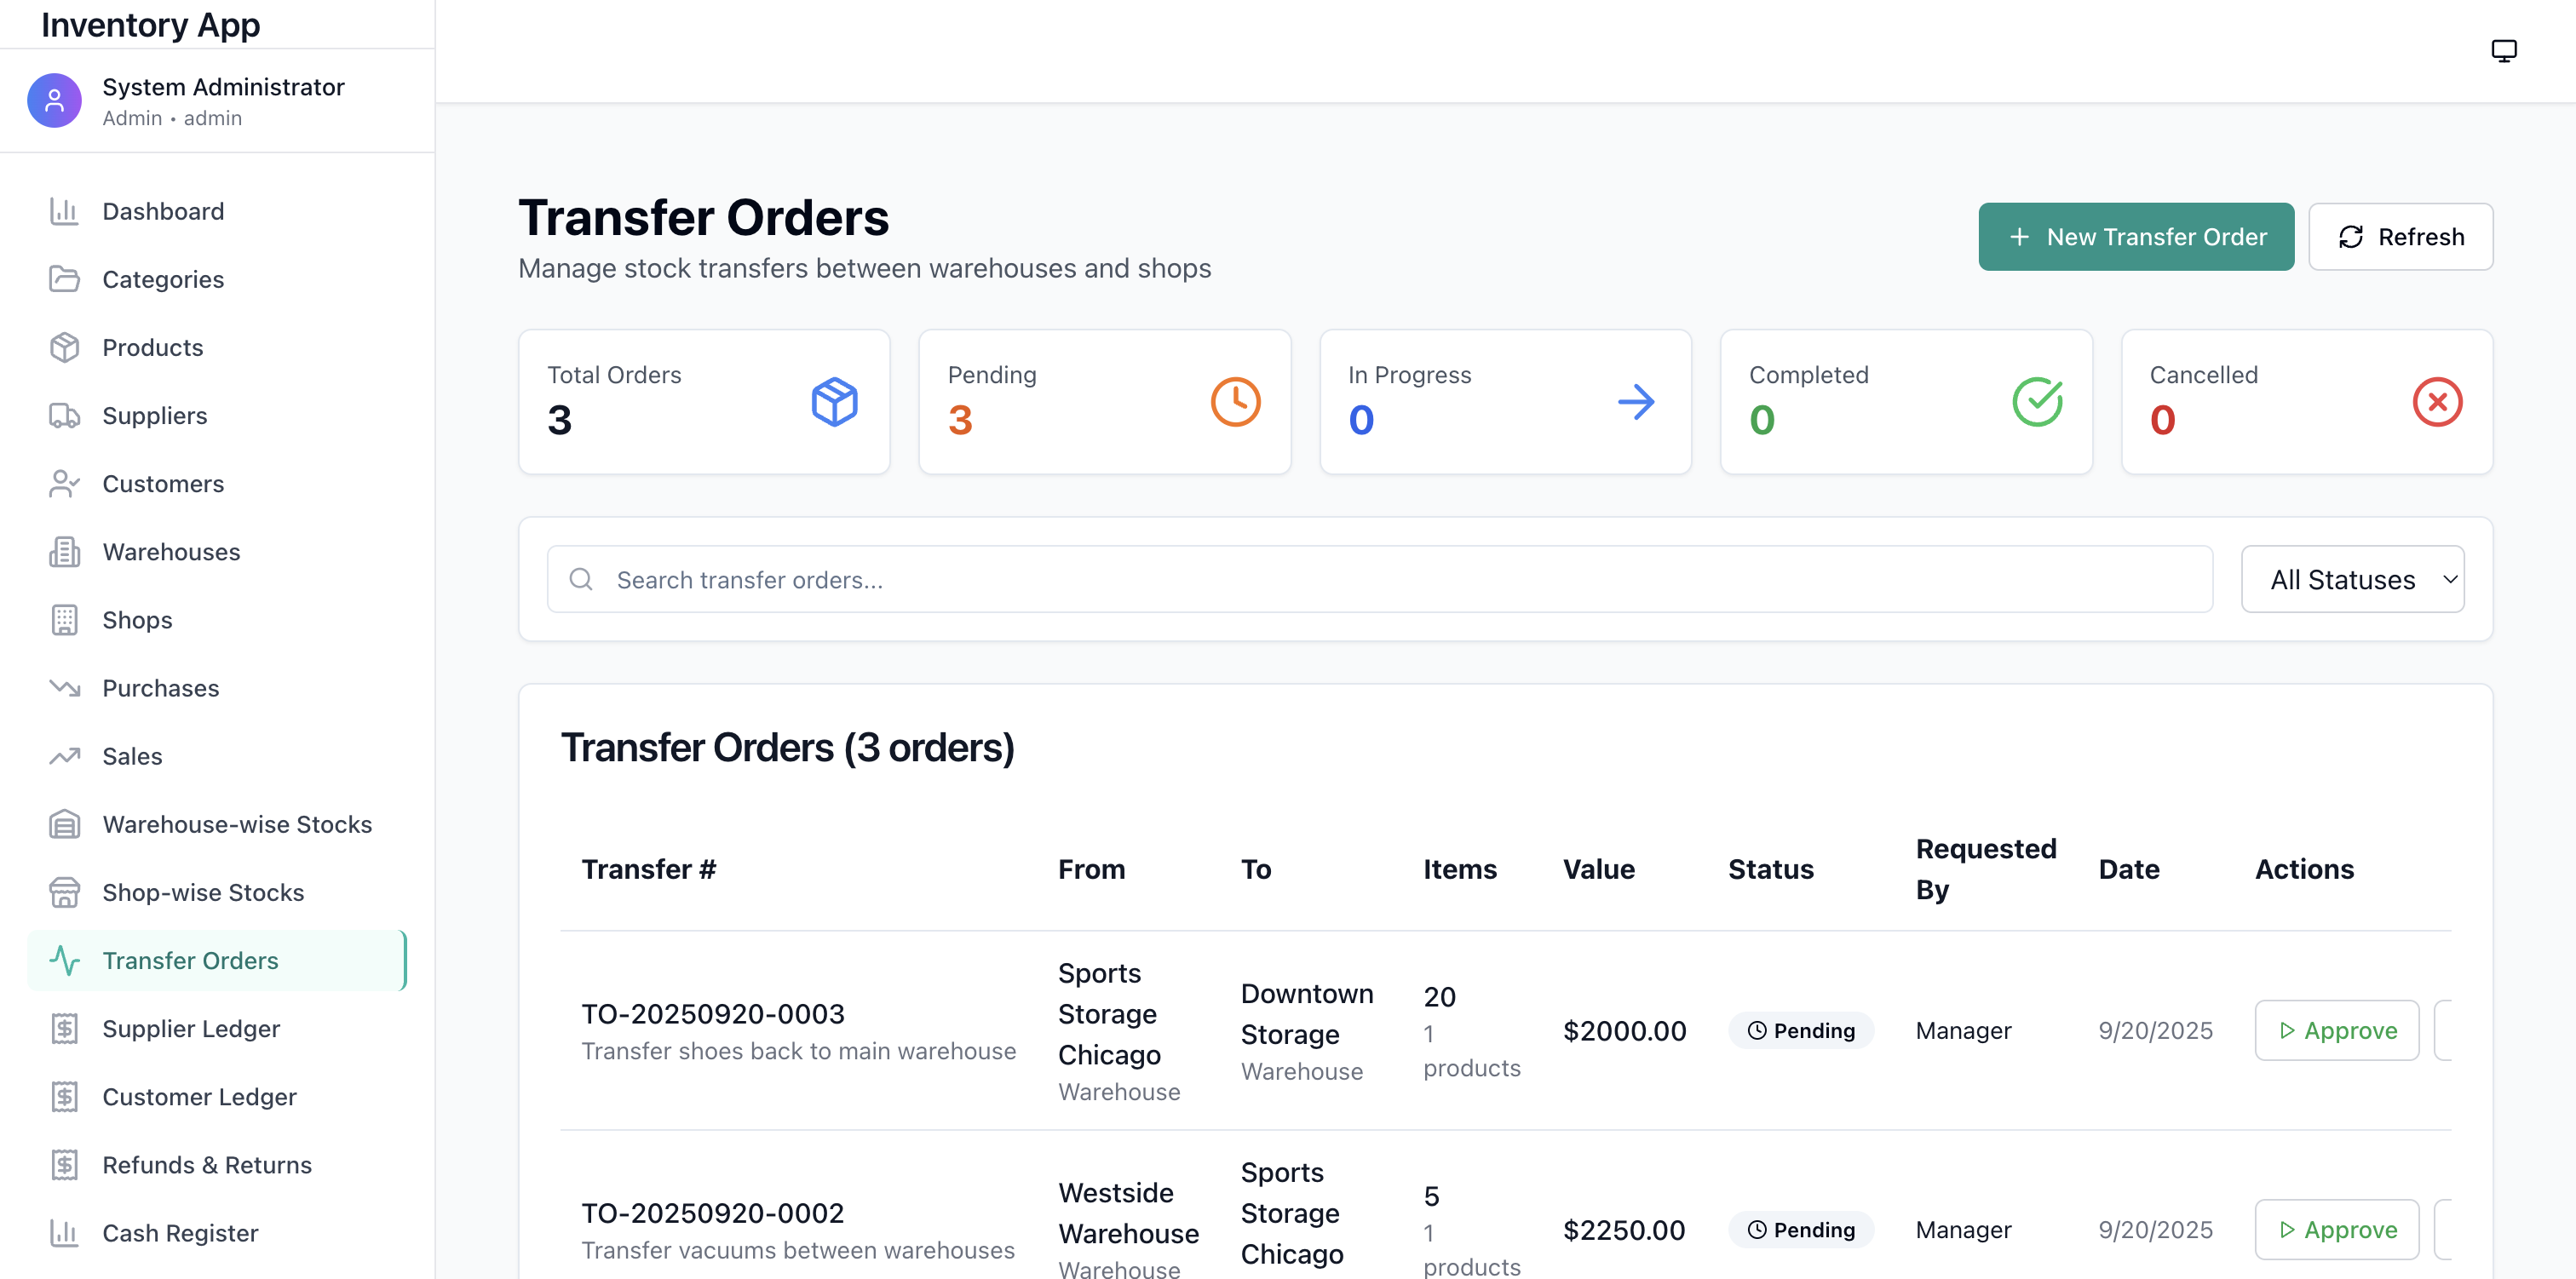Click transfer number TO-20250920-0002
Image resolution: width=2576 pixels, height=1279 pixels.
pyautogui.click(x=713, y=1212)
